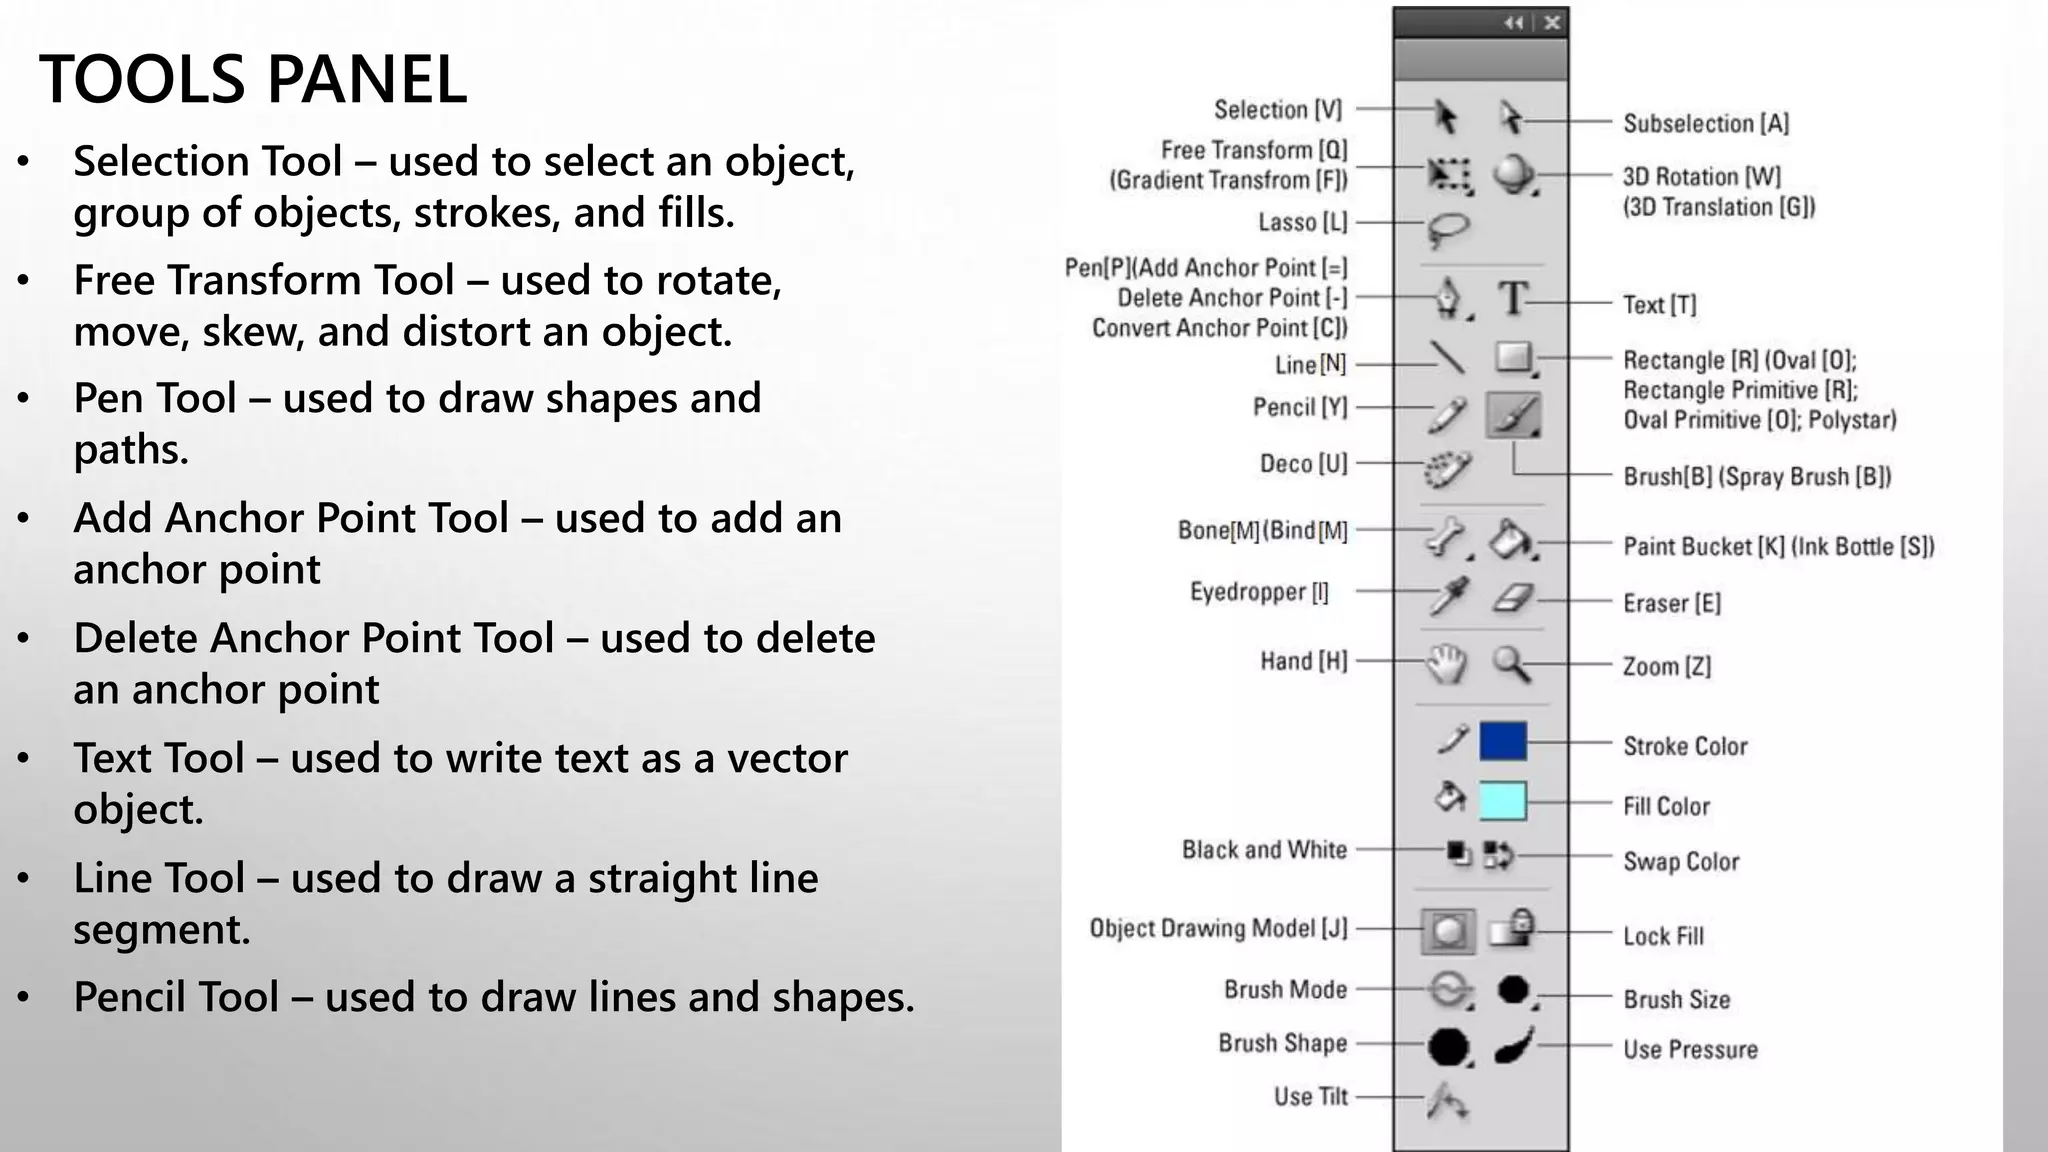The image size is (2048, 1152).
Task: Pick the Eyedropper tool
Action: coord(1448,597)
